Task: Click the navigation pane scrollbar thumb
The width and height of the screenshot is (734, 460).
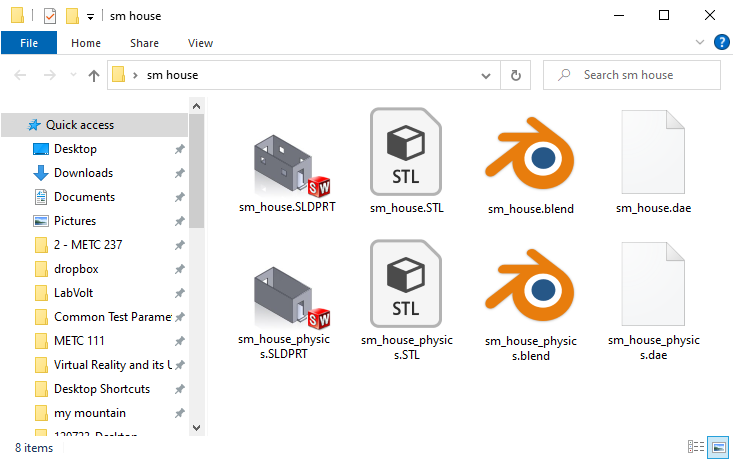Action: point(197,171)
